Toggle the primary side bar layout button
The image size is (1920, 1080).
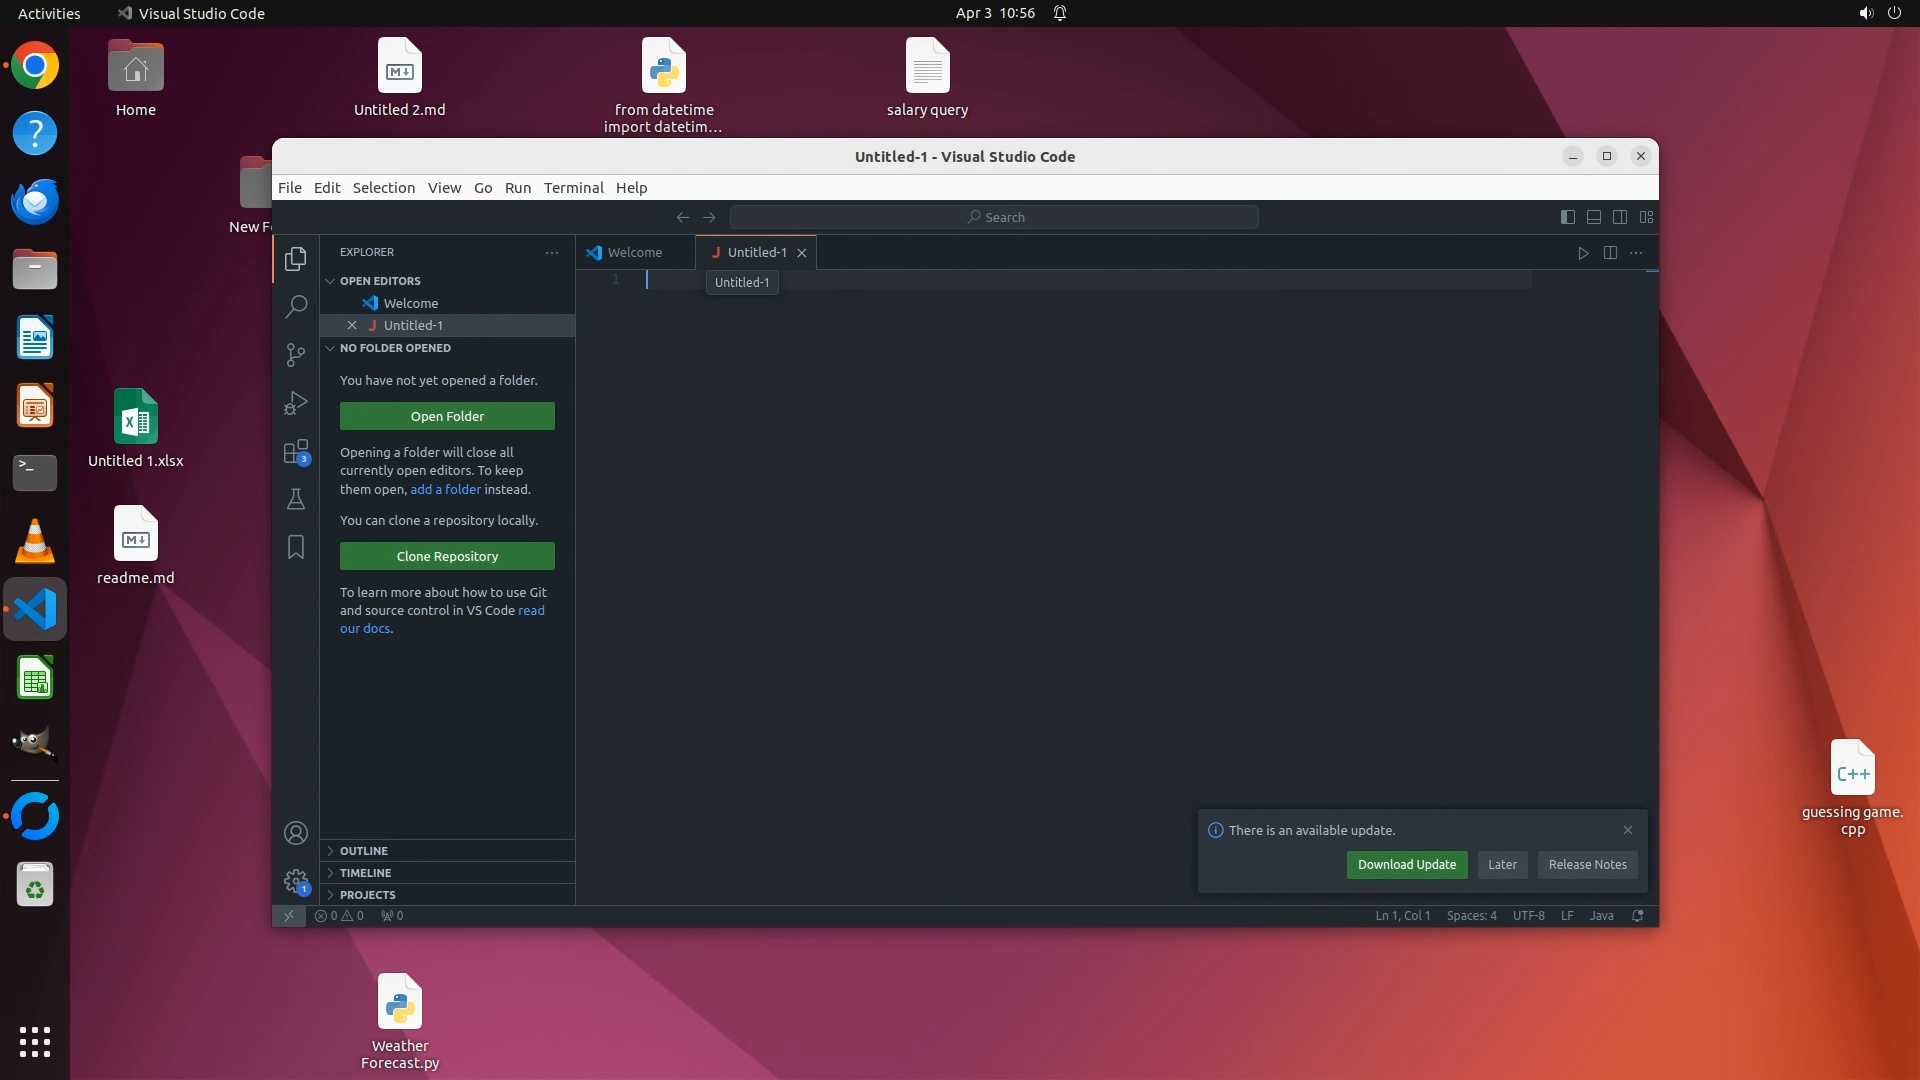(1568, 217)
